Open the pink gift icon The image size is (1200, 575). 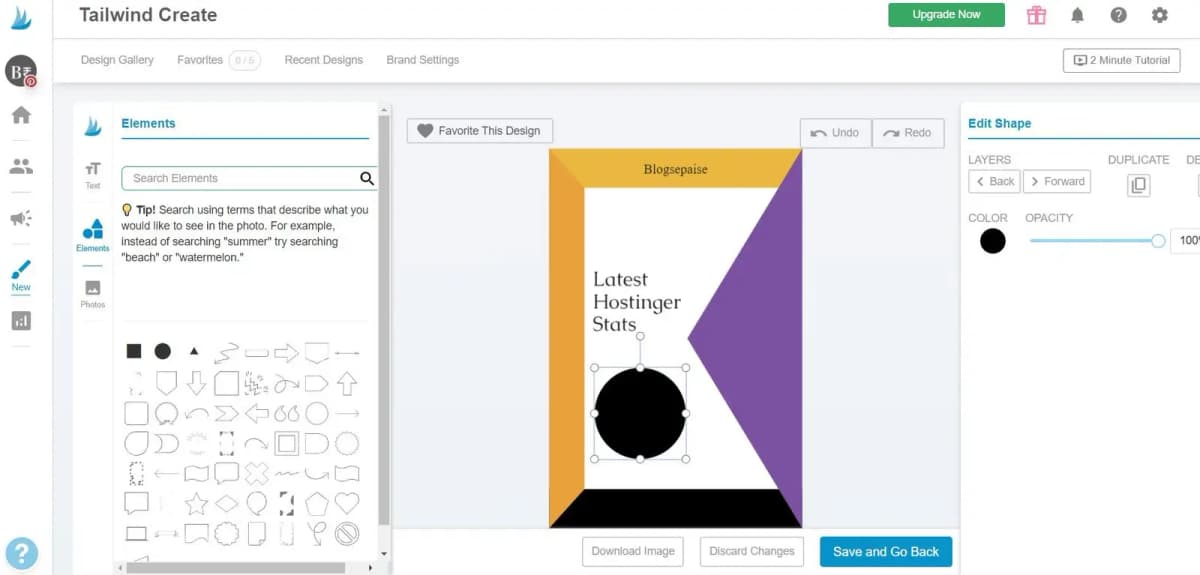point(1036,15)
